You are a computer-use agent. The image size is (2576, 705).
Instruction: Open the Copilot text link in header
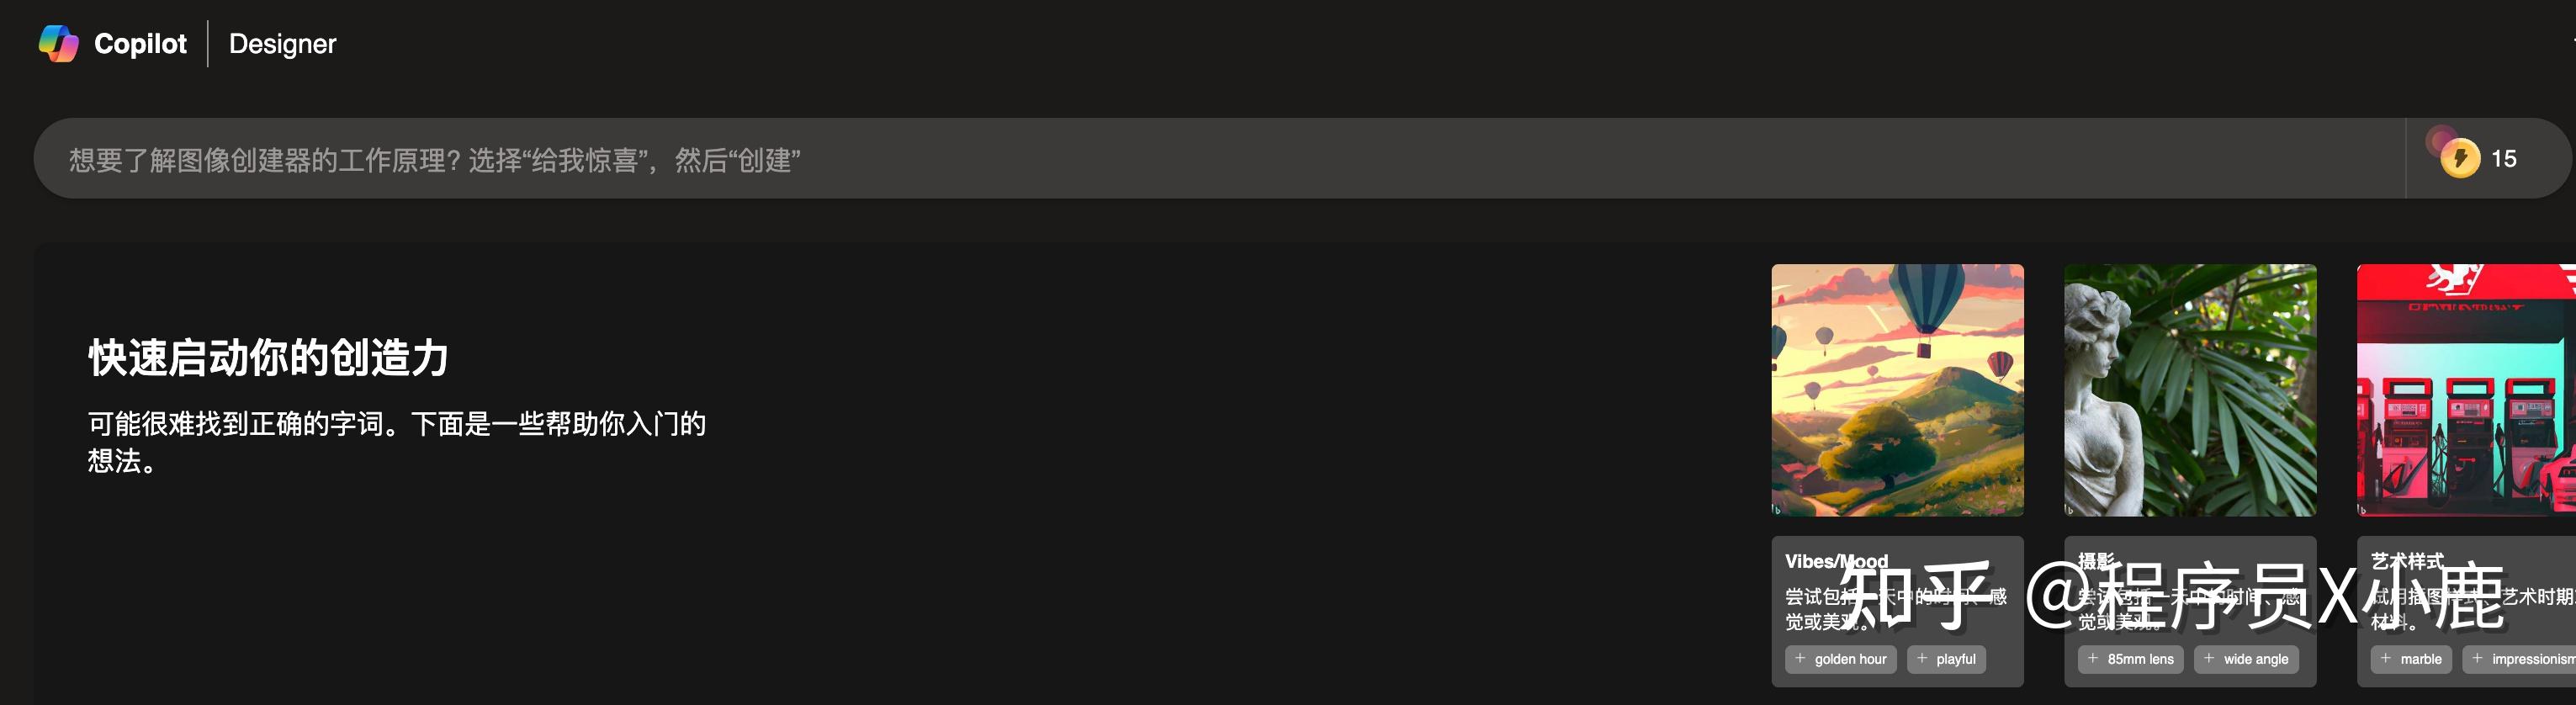[140, 44]
